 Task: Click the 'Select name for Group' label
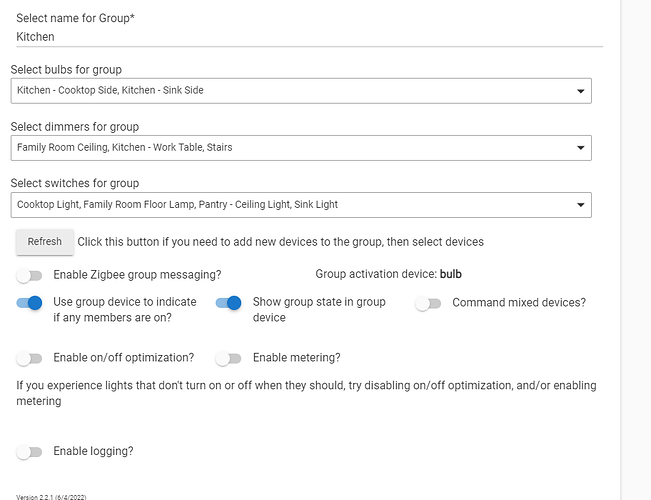(76, 18)
